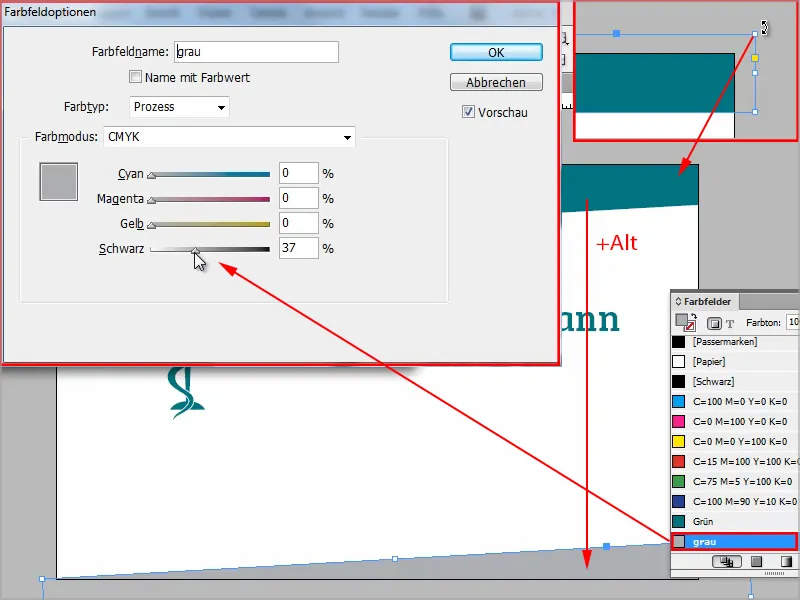Open the Farbmodus dropdown showing CMYK
Image resolution: width=800 pixels, height=600 pixels.
(x=229, y=137)
